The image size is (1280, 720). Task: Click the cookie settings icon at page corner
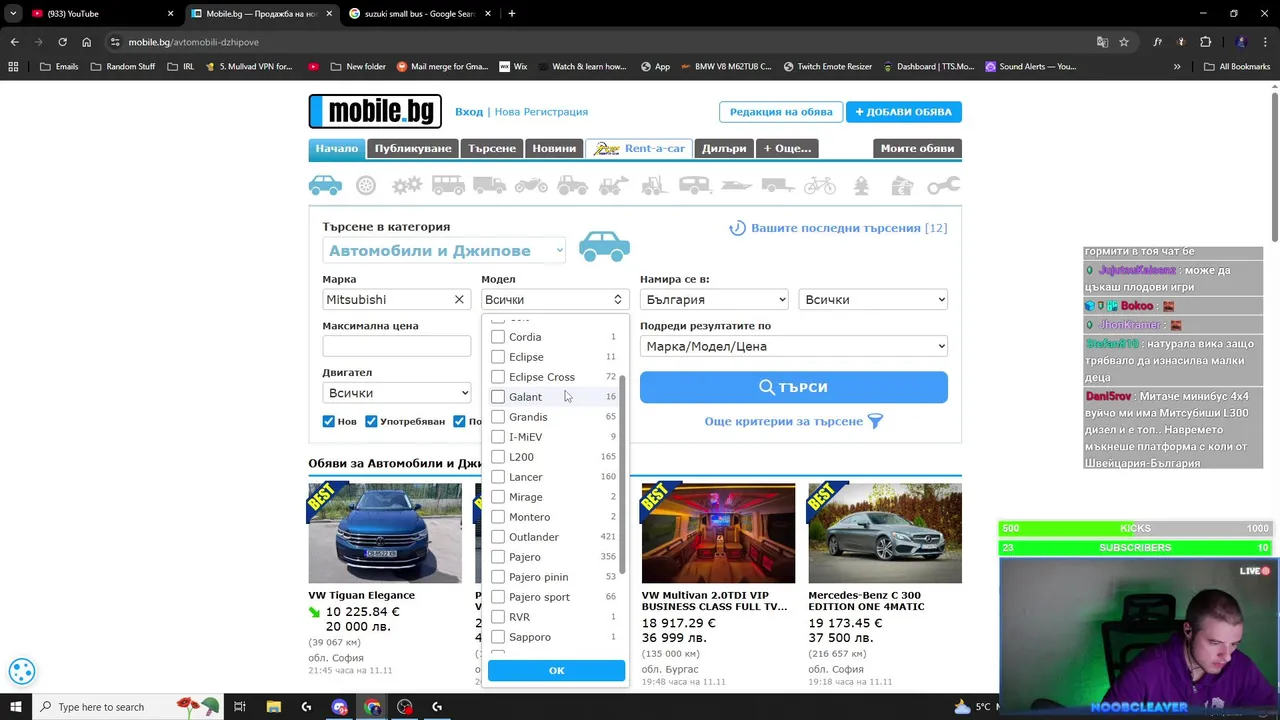click(x=22, y=671)
